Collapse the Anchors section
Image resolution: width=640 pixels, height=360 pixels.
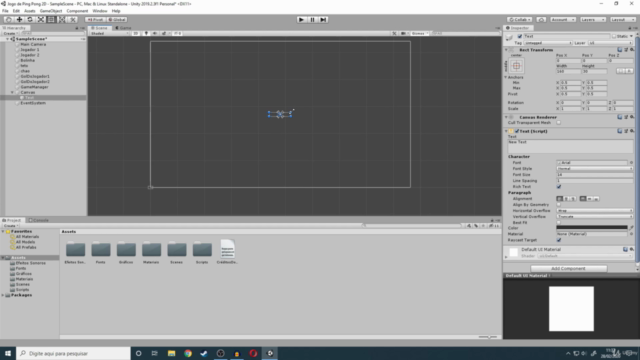click(506, 77)
